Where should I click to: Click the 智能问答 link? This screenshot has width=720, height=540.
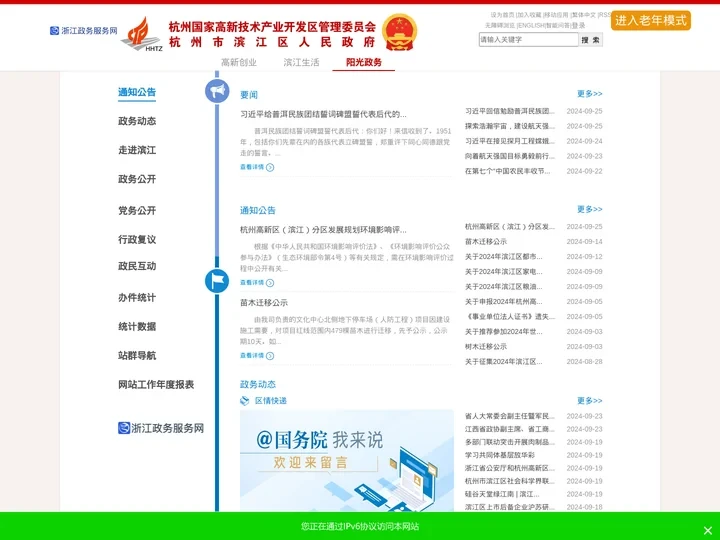point(557,25)
